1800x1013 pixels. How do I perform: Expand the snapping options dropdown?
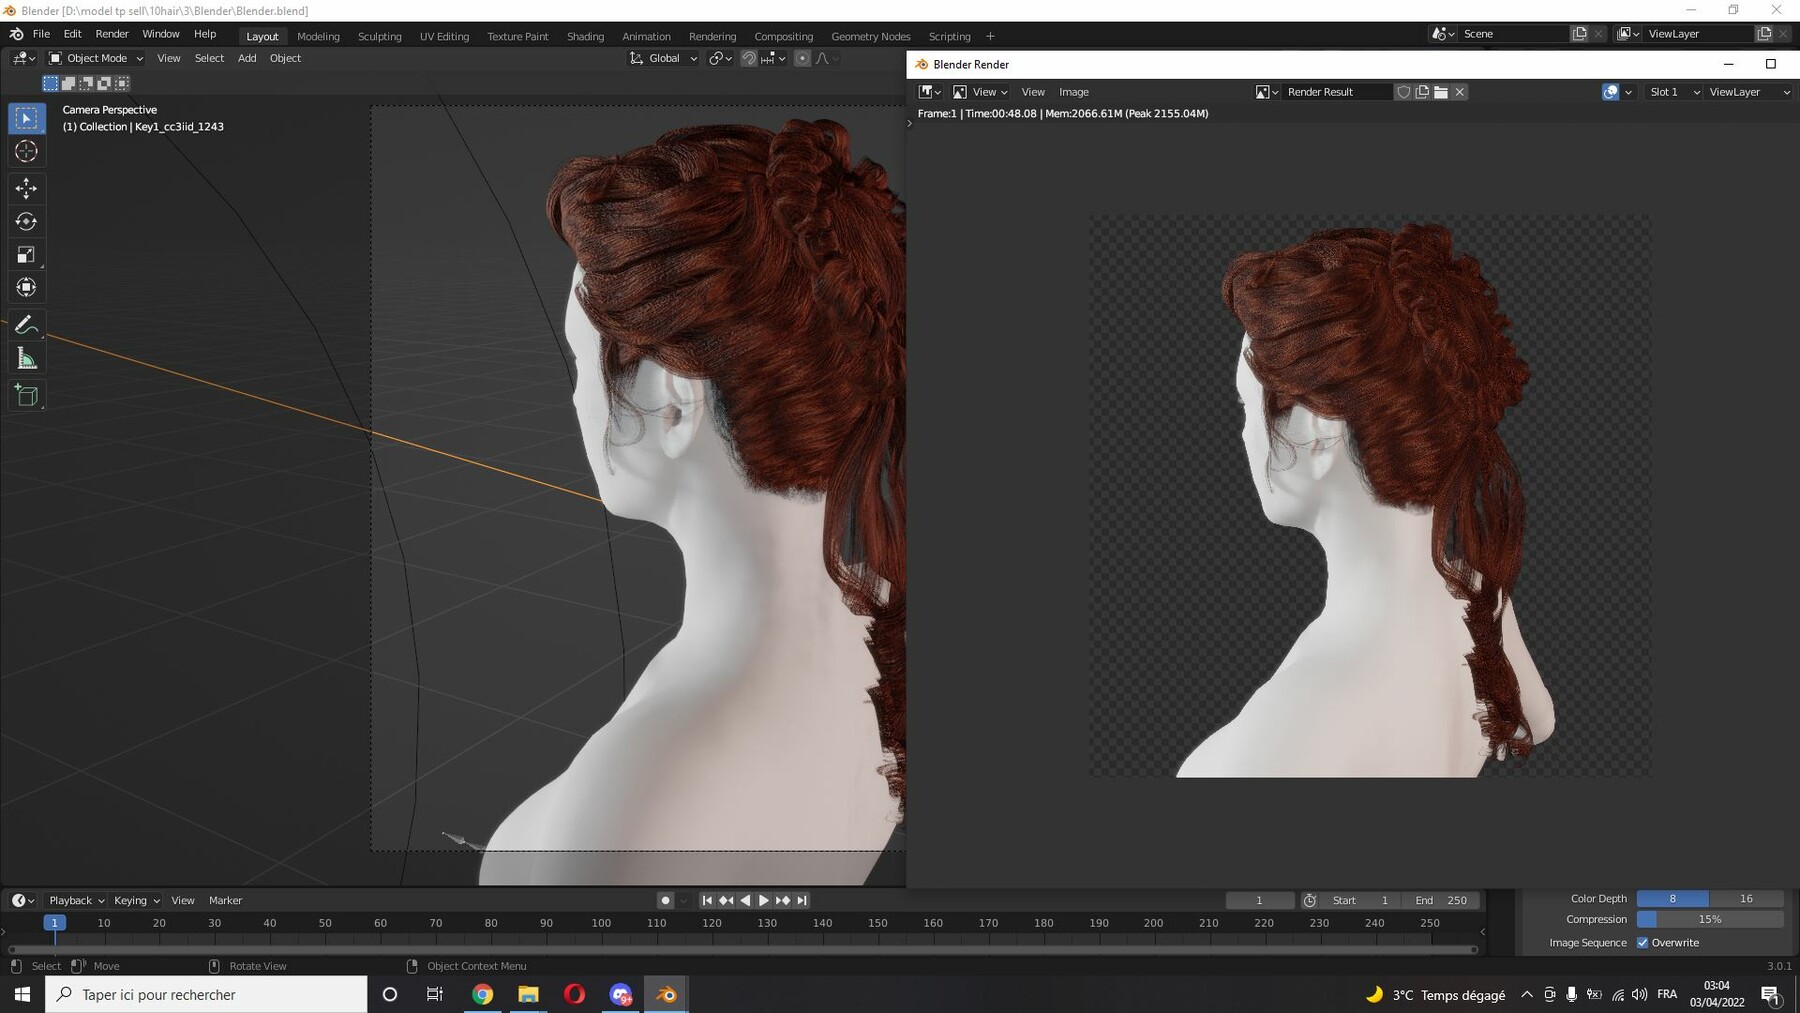[774, 58]
